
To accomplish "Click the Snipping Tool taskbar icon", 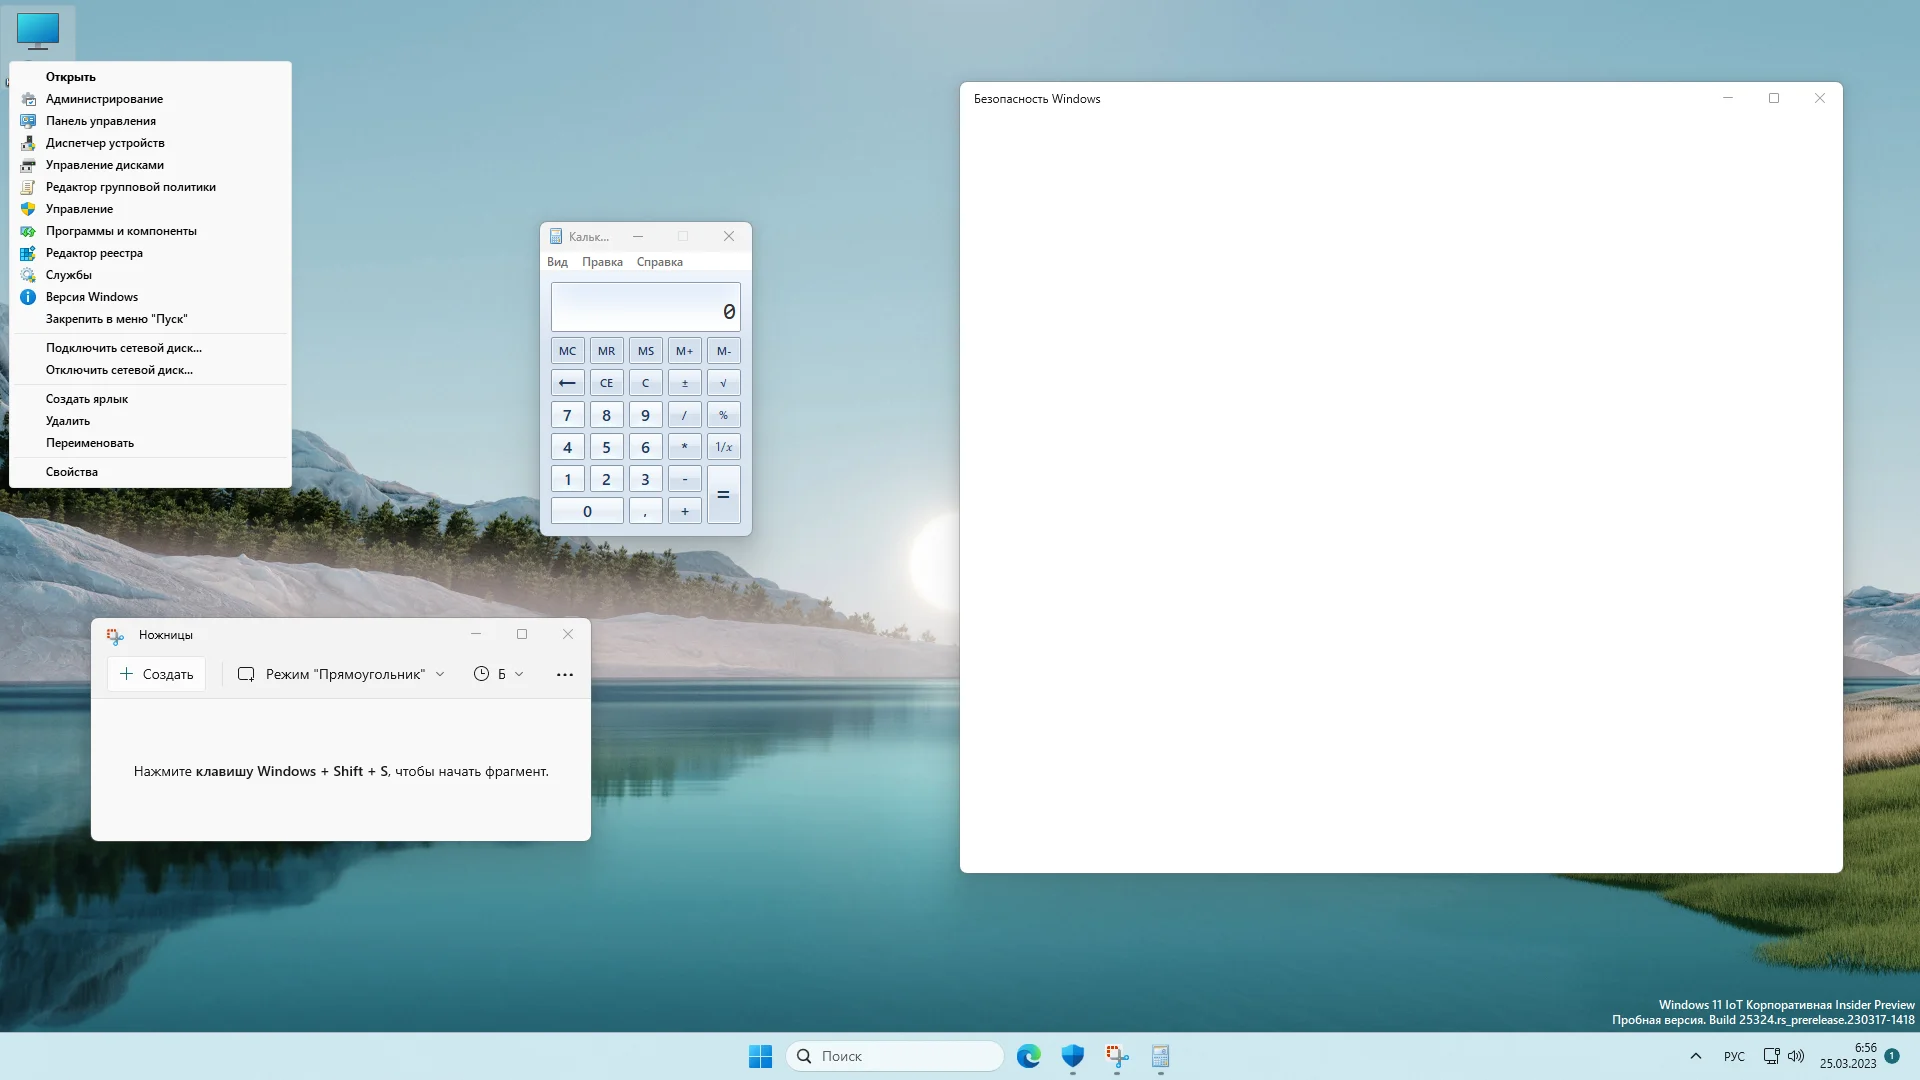I will tap(1116, 1056).
